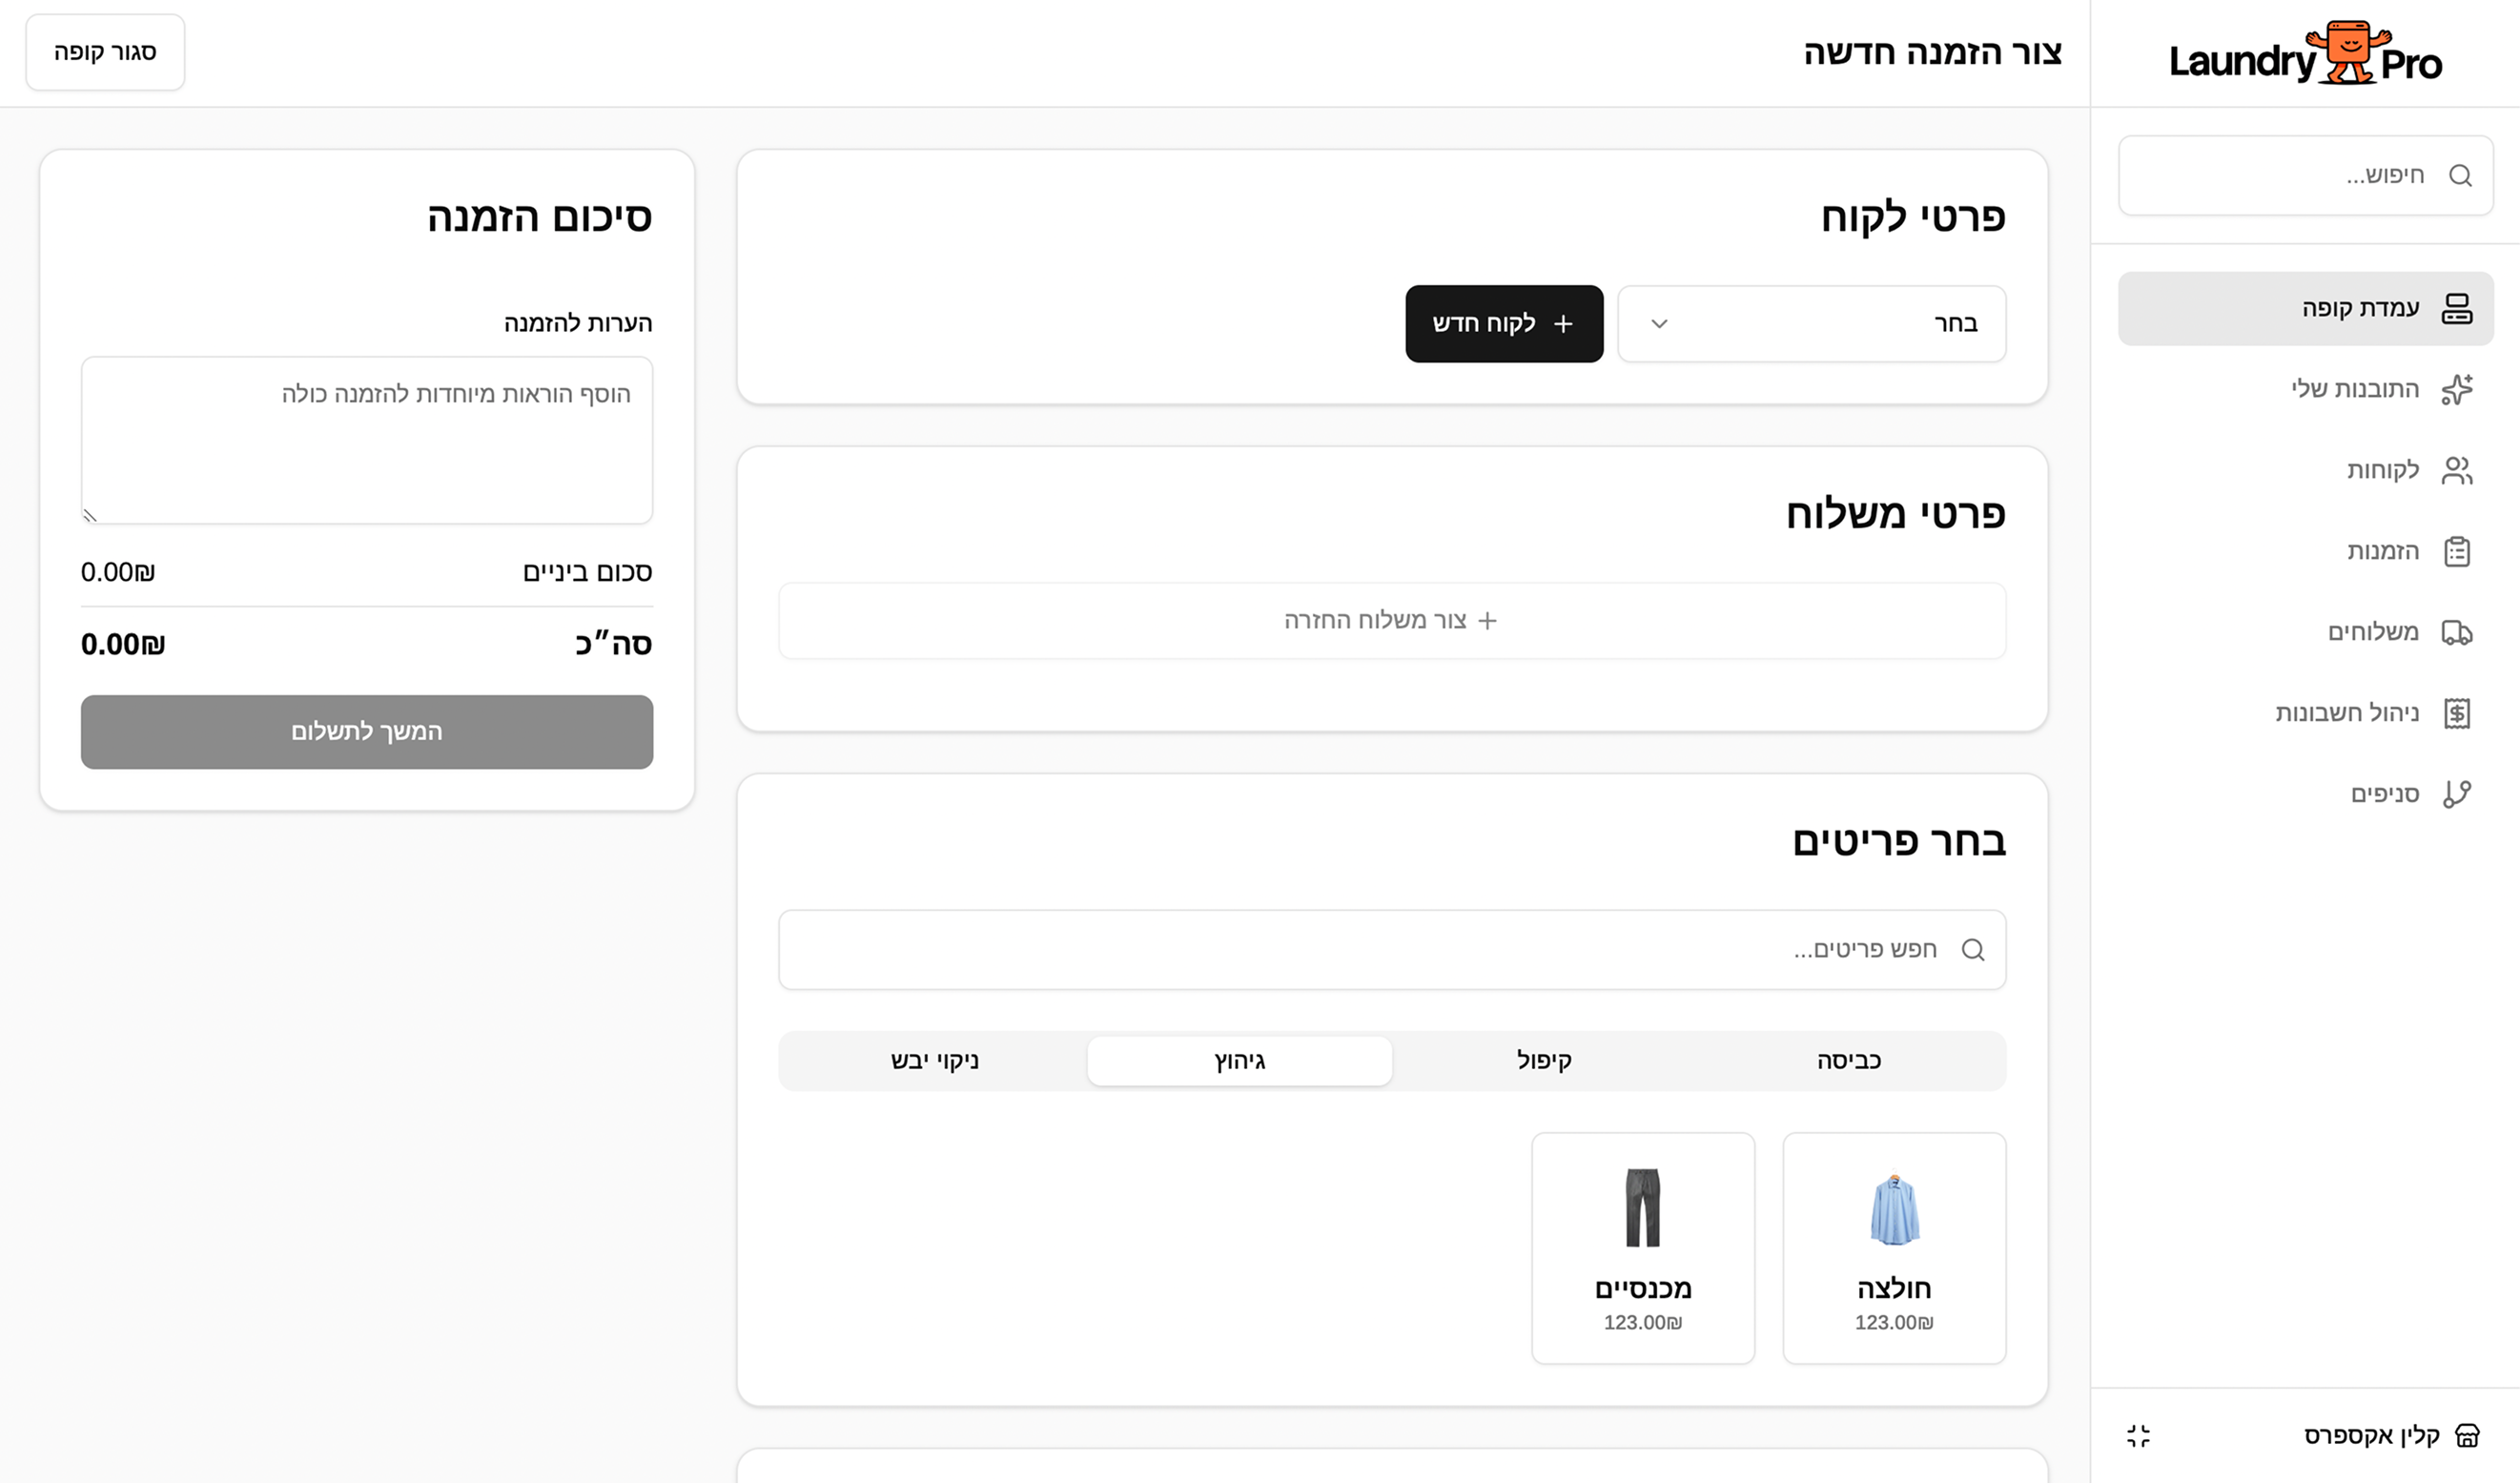The height and width of the screenshot is (1484, 2520).
Task: Switch to the כביסה tab
Action: (1849, 1060)
